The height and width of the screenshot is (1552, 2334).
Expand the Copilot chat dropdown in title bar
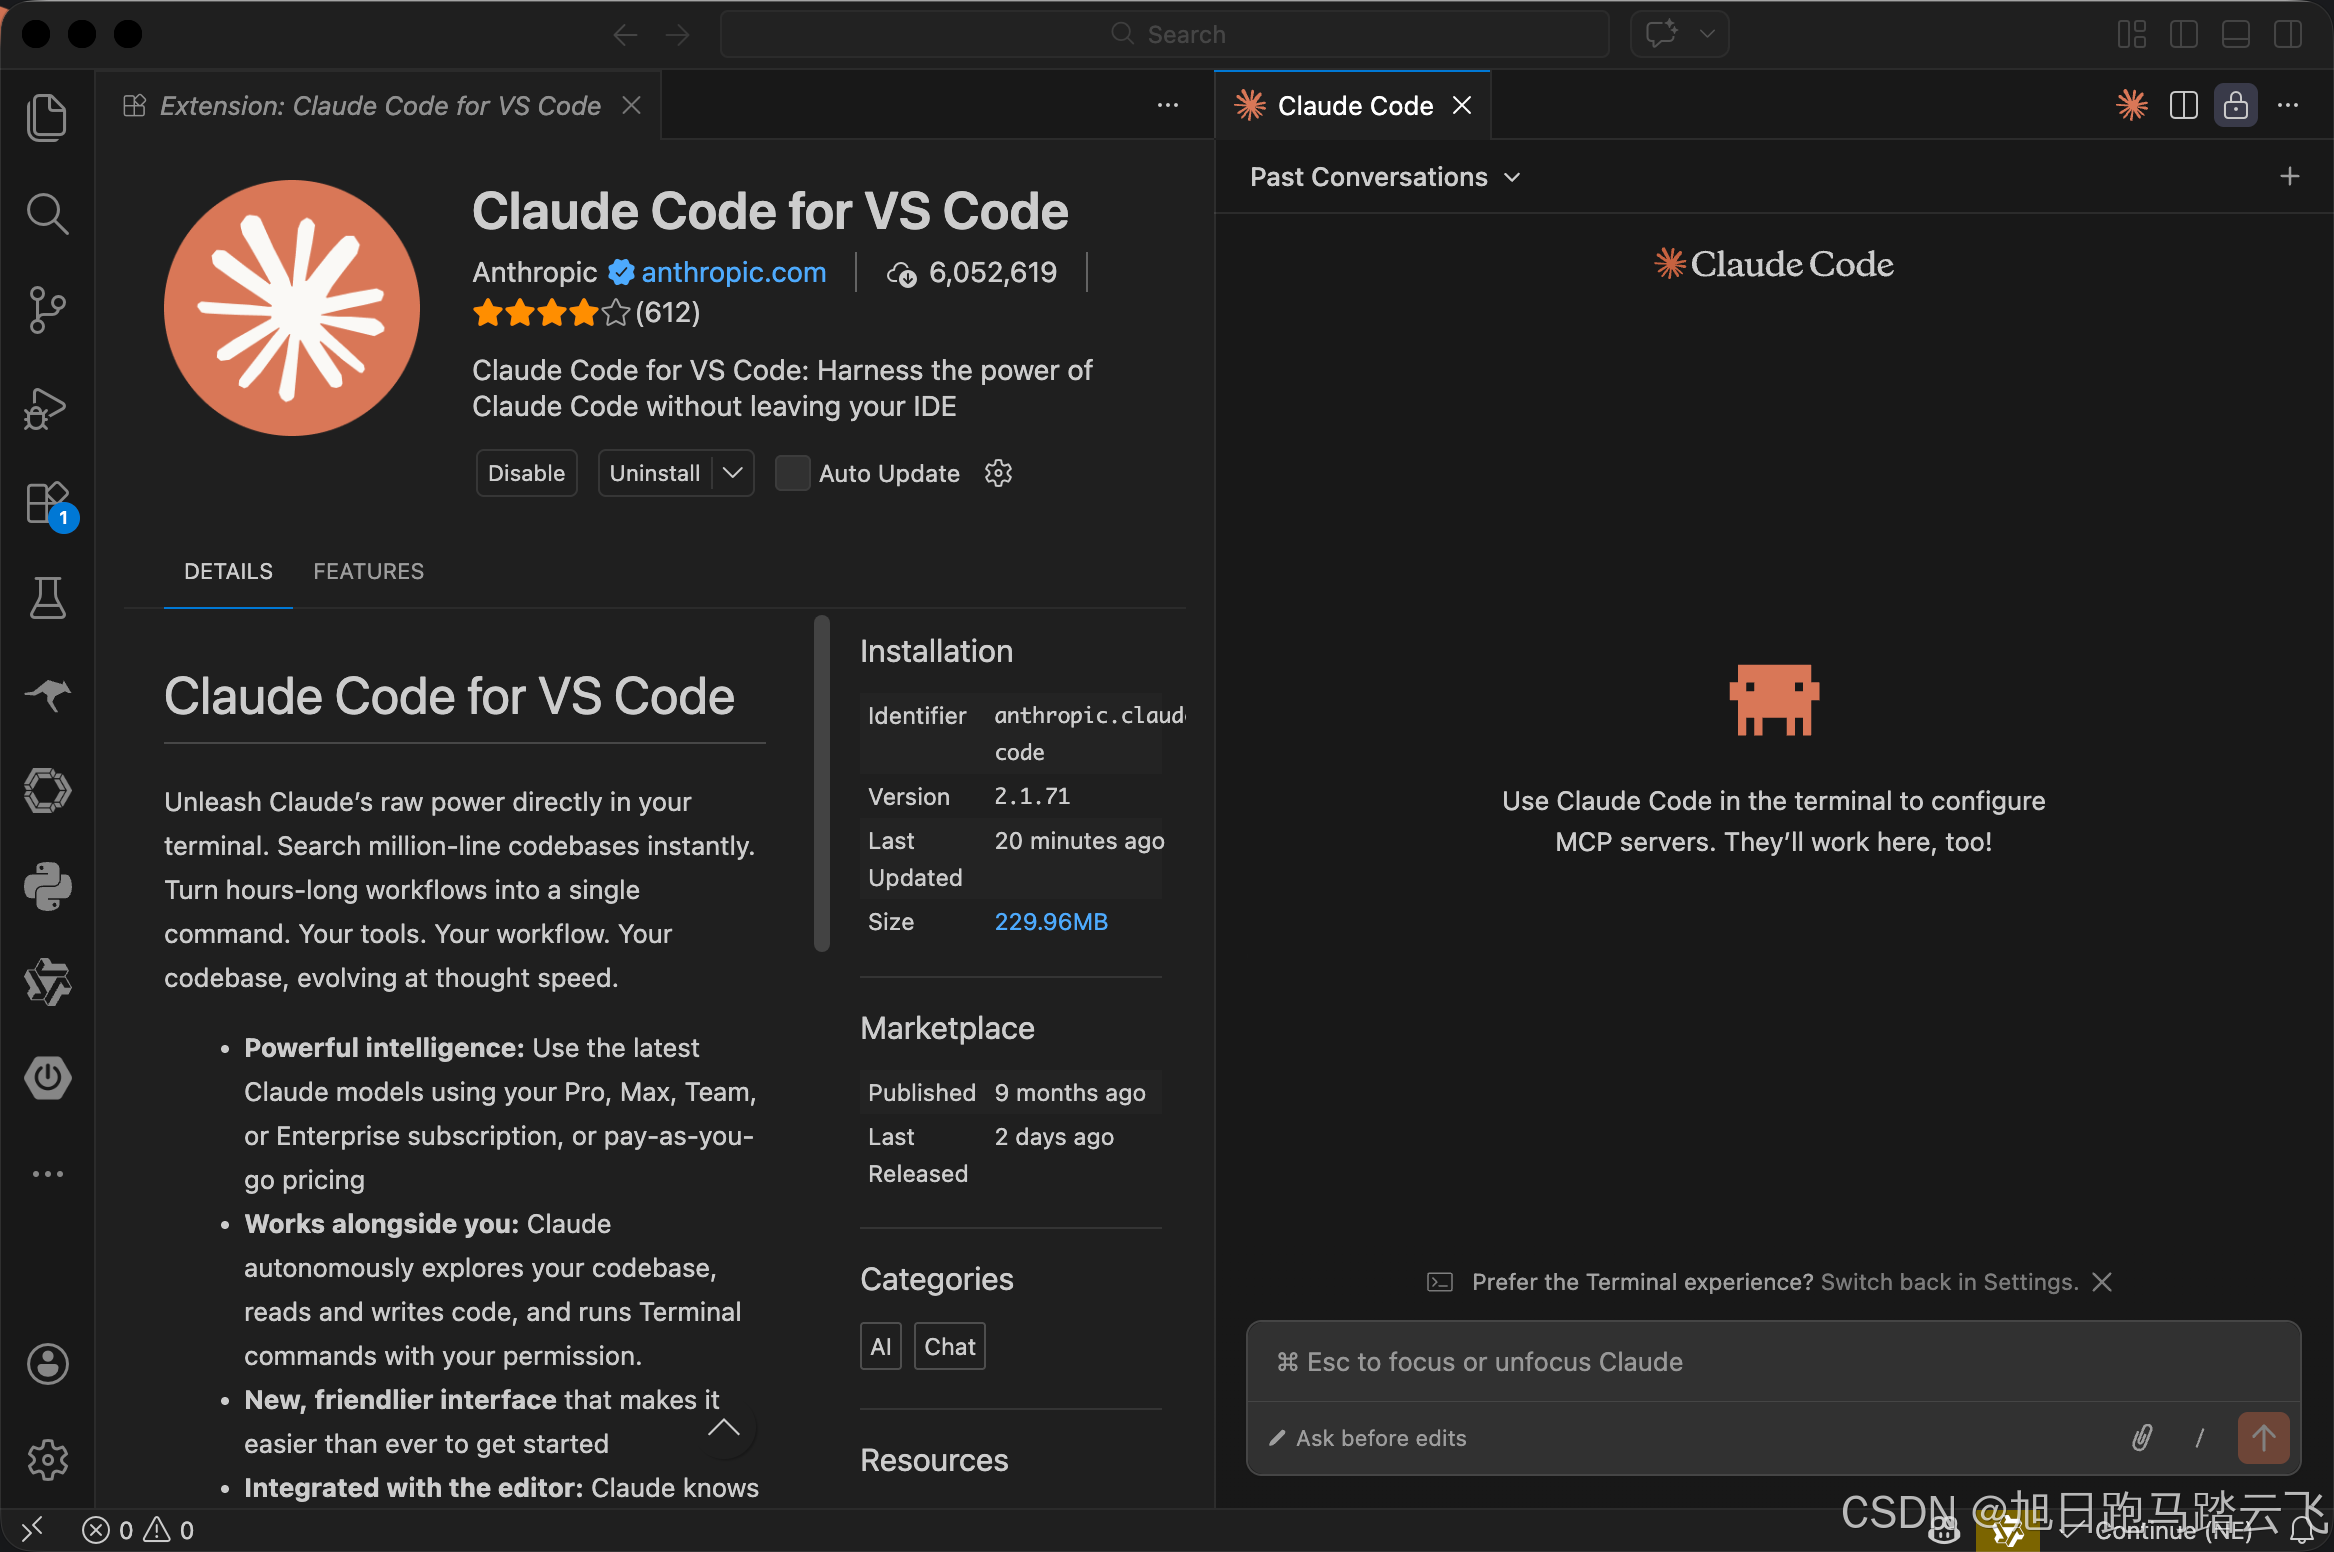[x=1707, y=34]
